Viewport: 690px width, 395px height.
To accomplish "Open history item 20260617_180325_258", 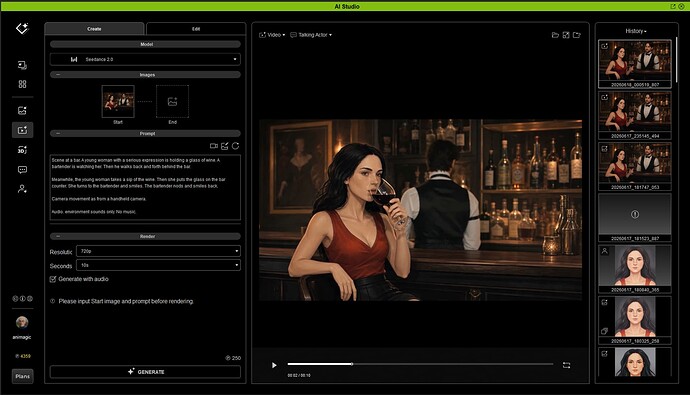I will point(635,320).
